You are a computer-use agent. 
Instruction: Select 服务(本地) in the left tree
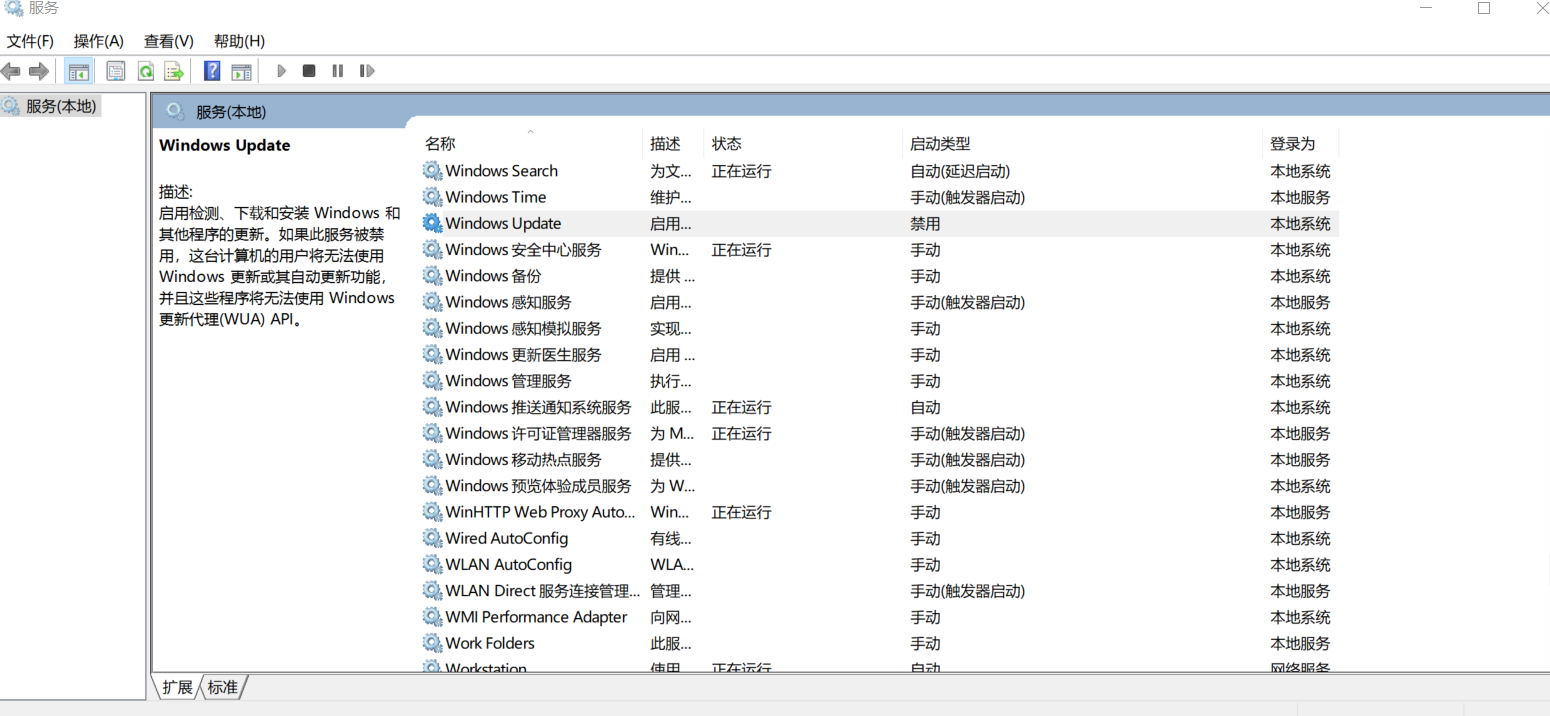pyautogui.click(x=61, y=106)
